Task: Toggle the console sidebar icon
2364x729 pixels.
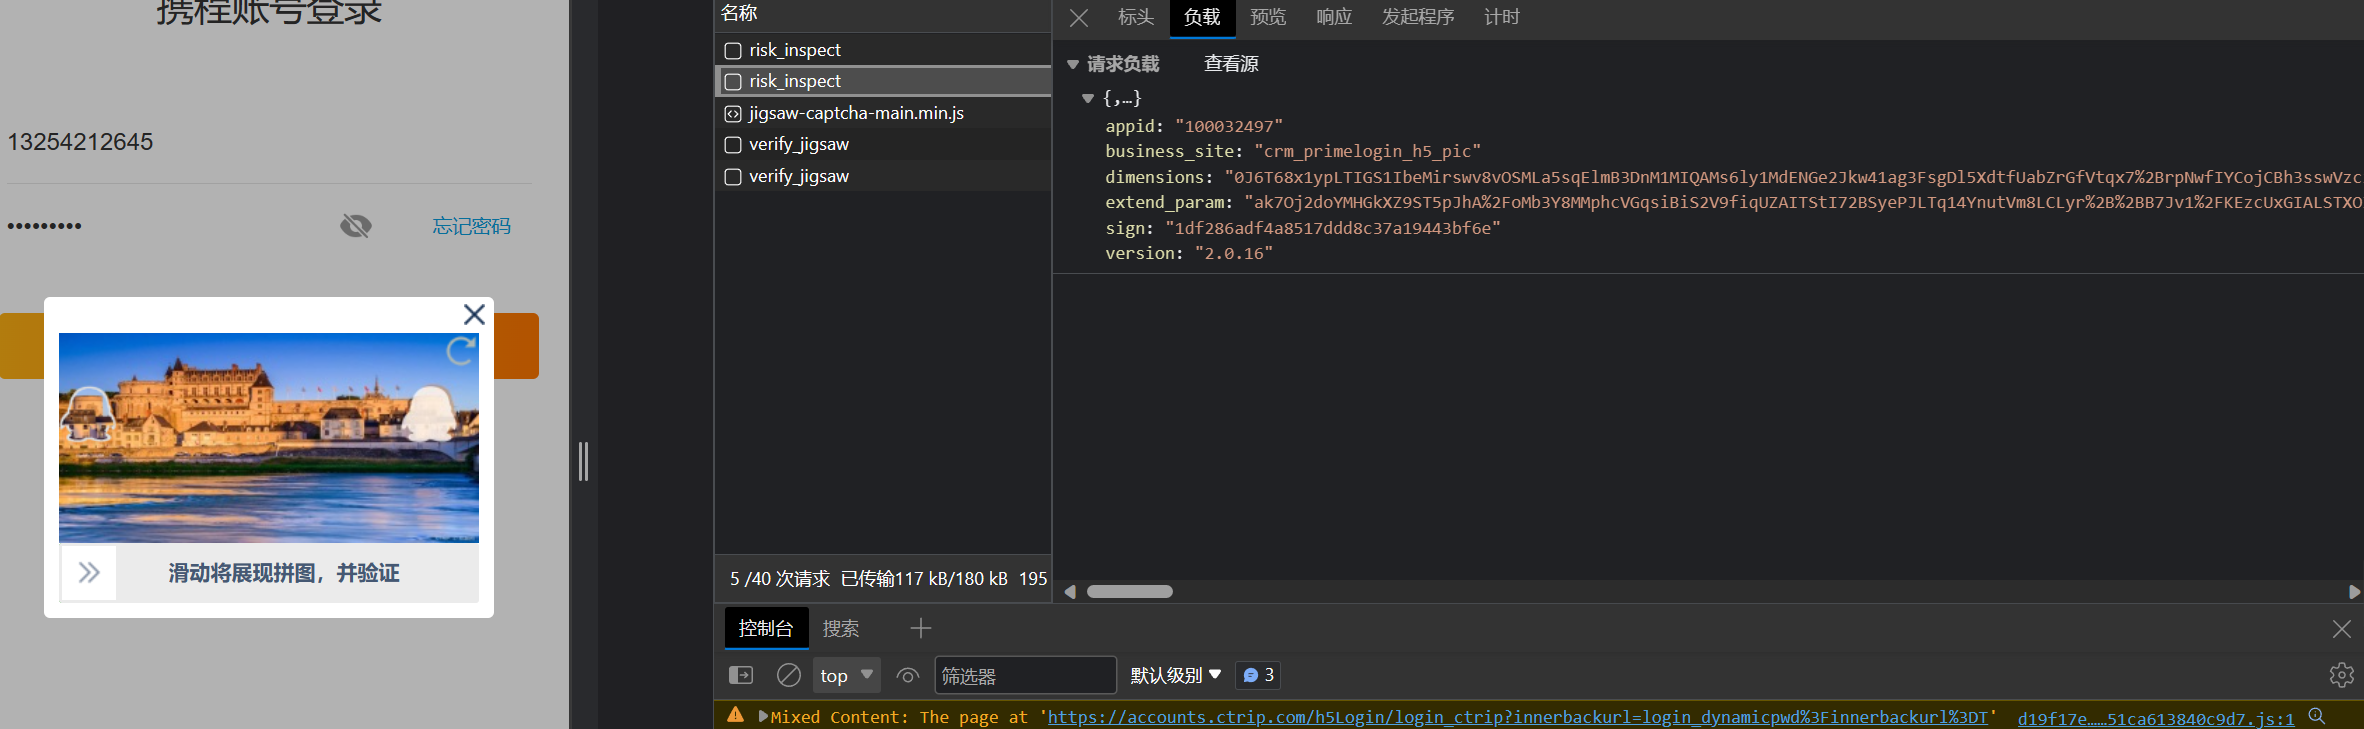Action: 741,675
